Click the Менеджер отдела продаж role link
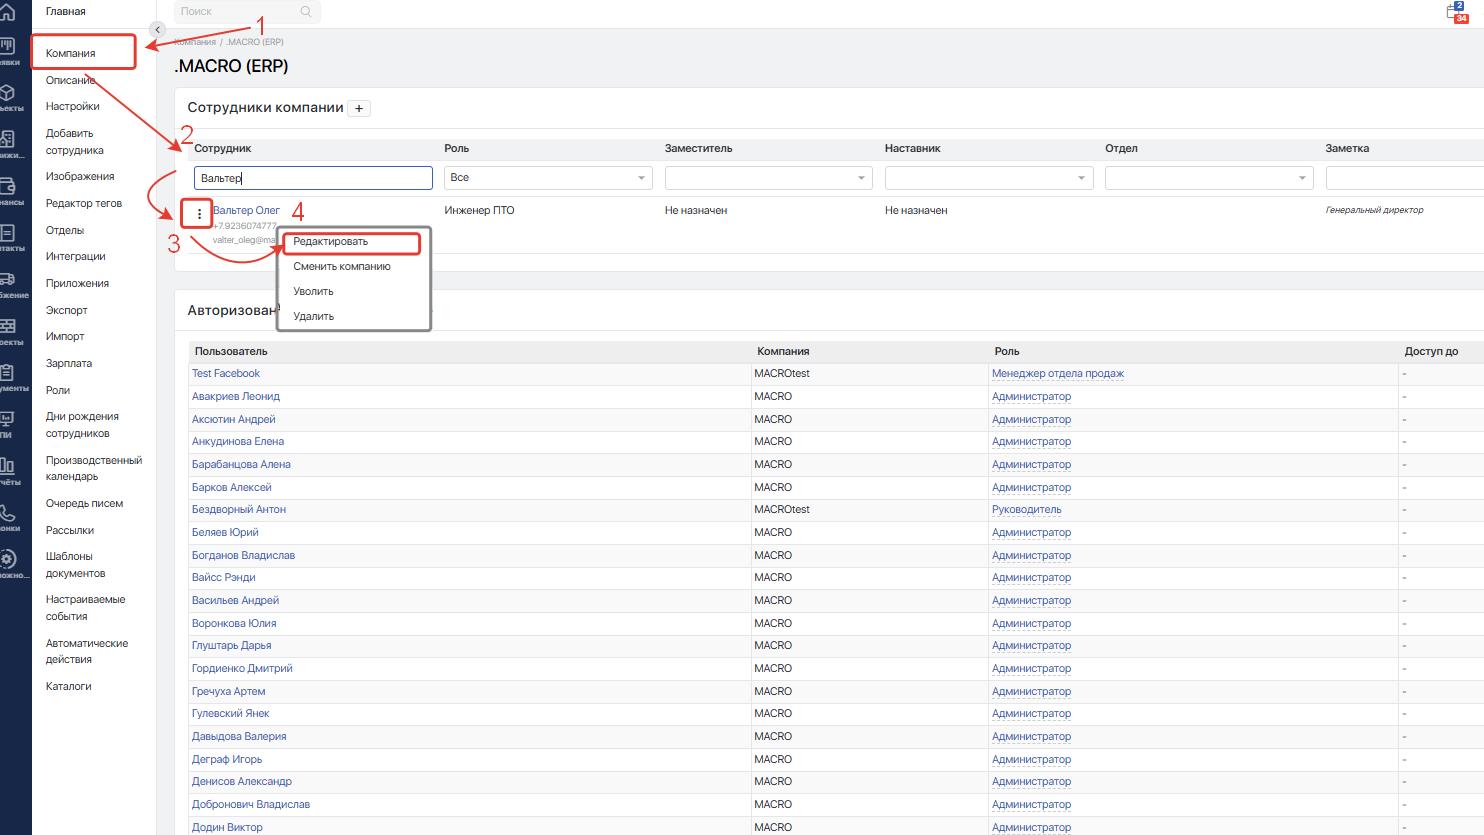The height and width of the screenshot is (835, 1484). [1057, 374]
